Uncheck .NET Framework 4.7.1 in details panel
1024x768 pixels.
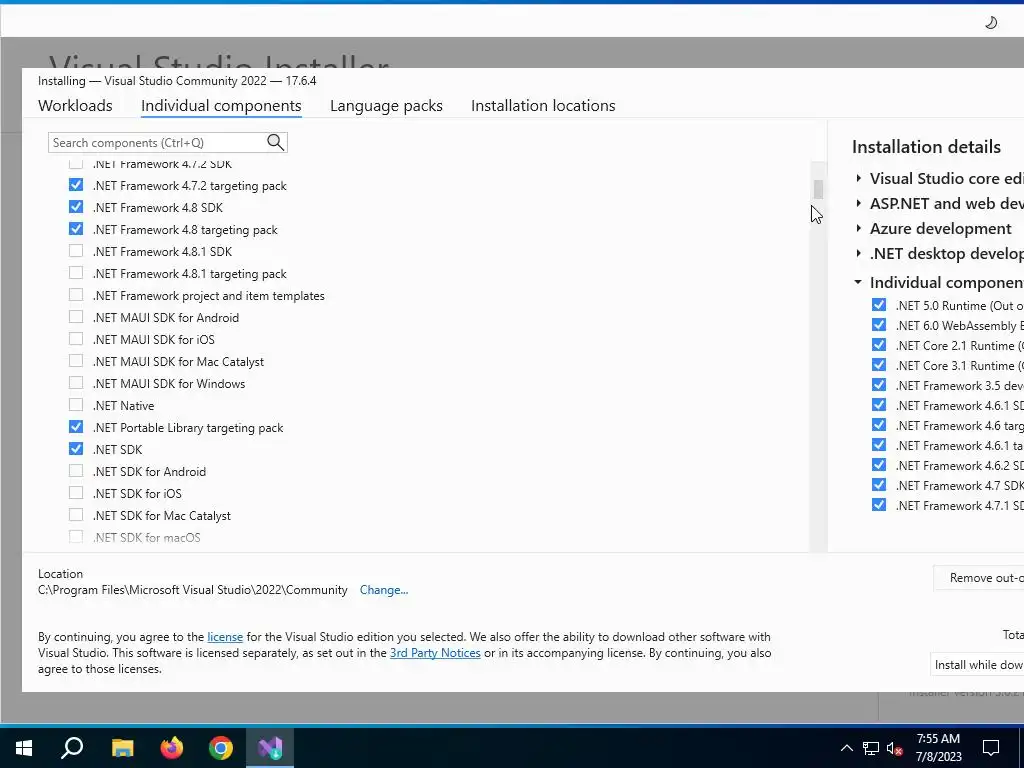[x=879, y=505]
